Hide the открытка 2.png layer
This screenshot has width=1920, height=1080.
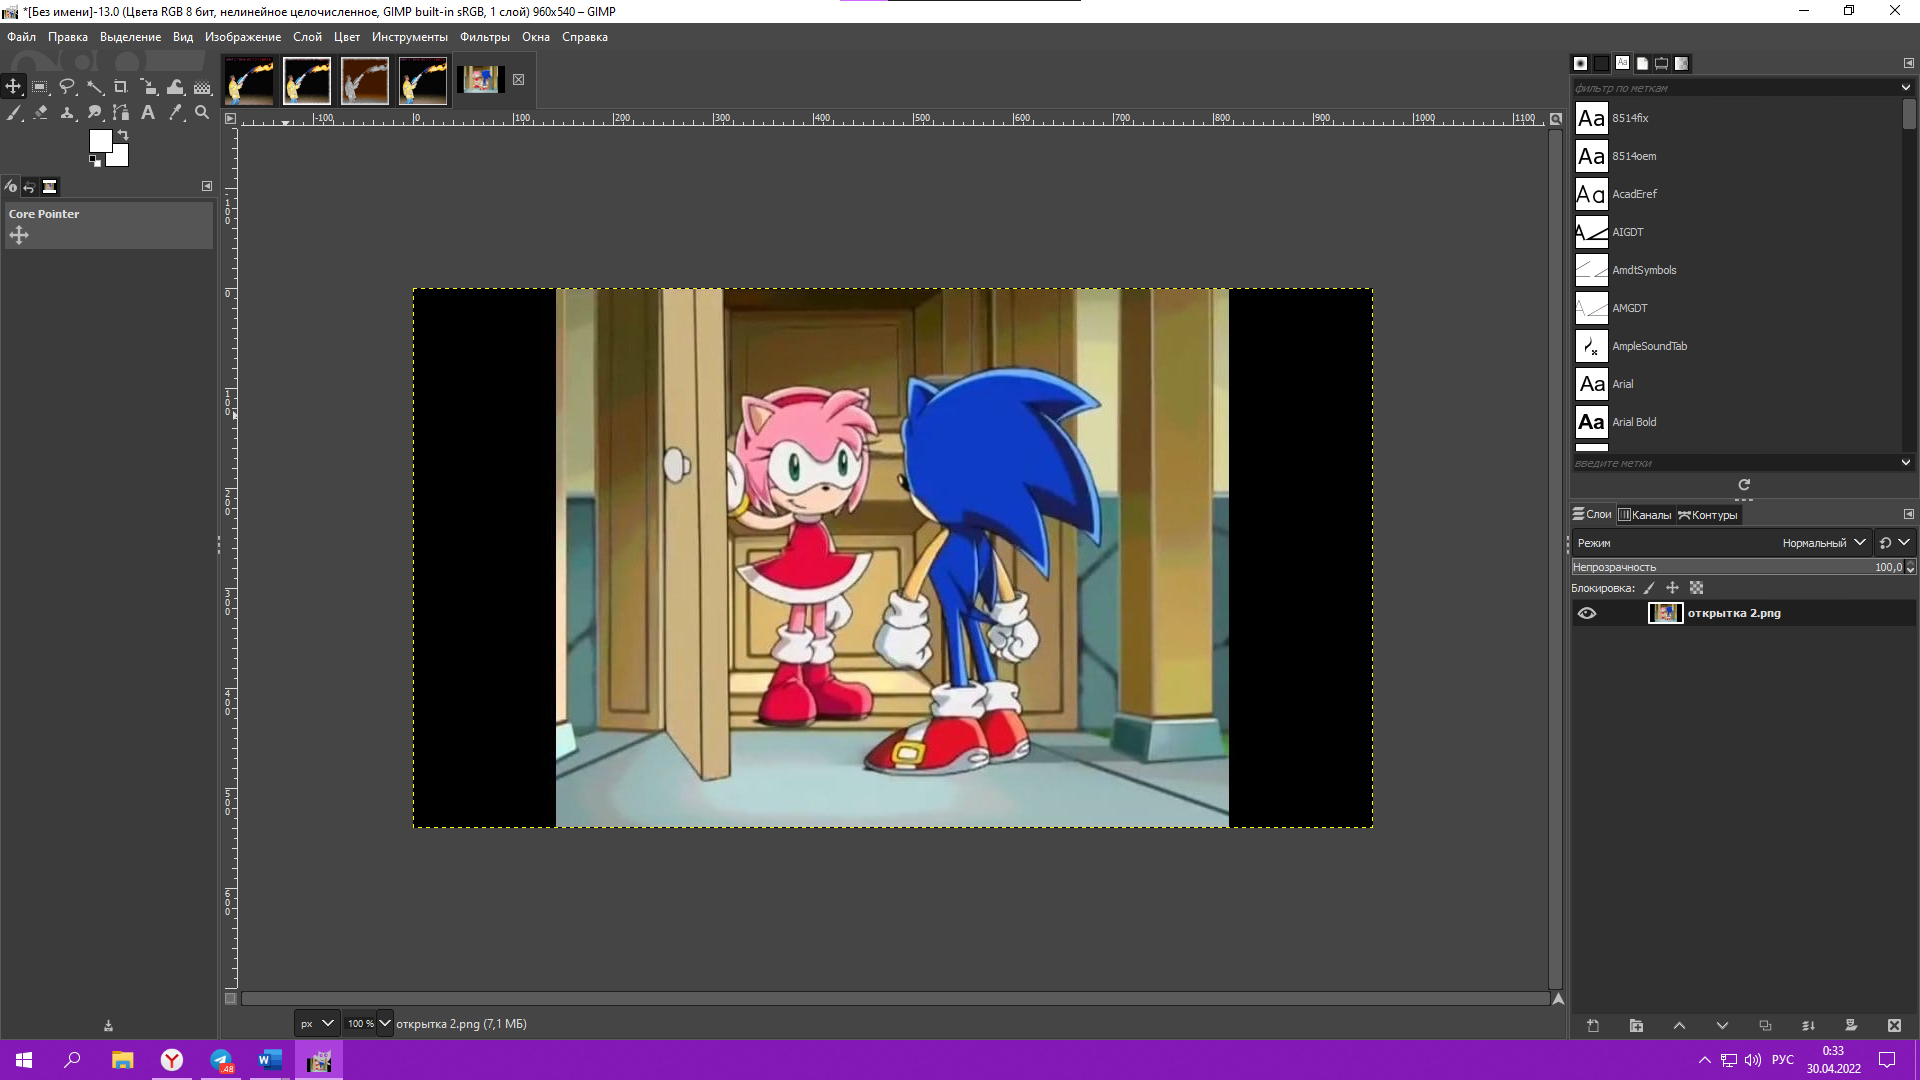point(1587,613)
